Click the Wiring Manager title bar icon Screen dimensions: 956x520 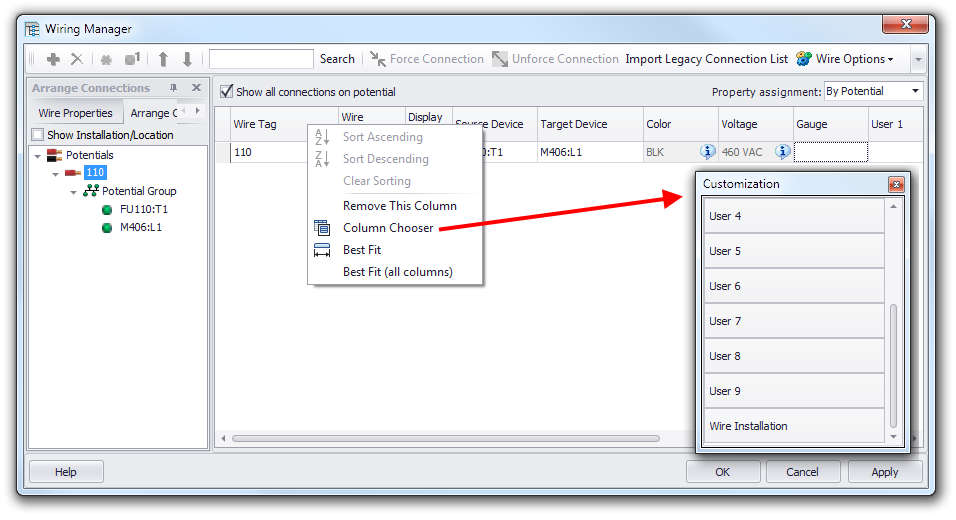pos(32,29)
